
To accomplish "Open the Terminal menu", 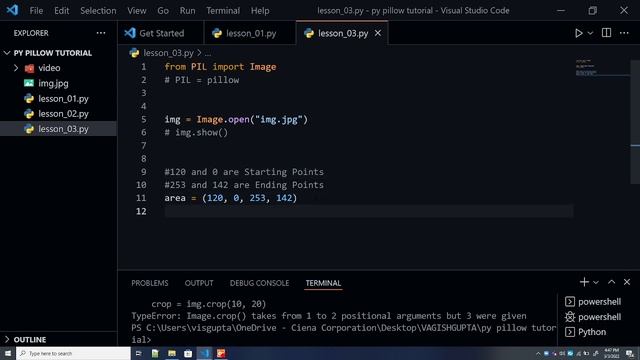I will point(223,11).
